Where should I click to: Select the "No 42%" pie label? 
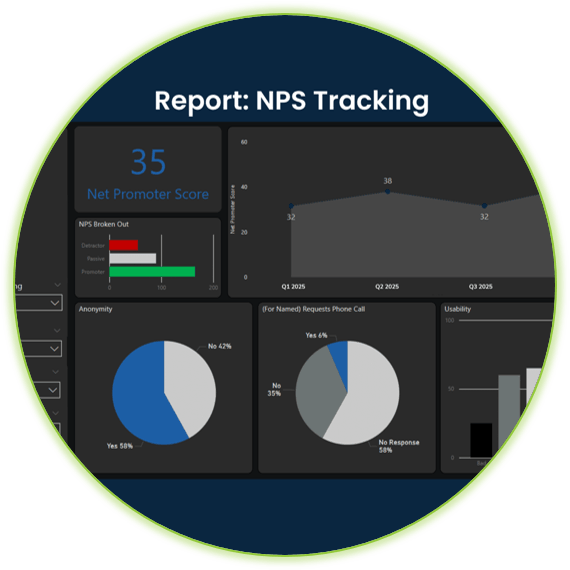tap(220, 346)
